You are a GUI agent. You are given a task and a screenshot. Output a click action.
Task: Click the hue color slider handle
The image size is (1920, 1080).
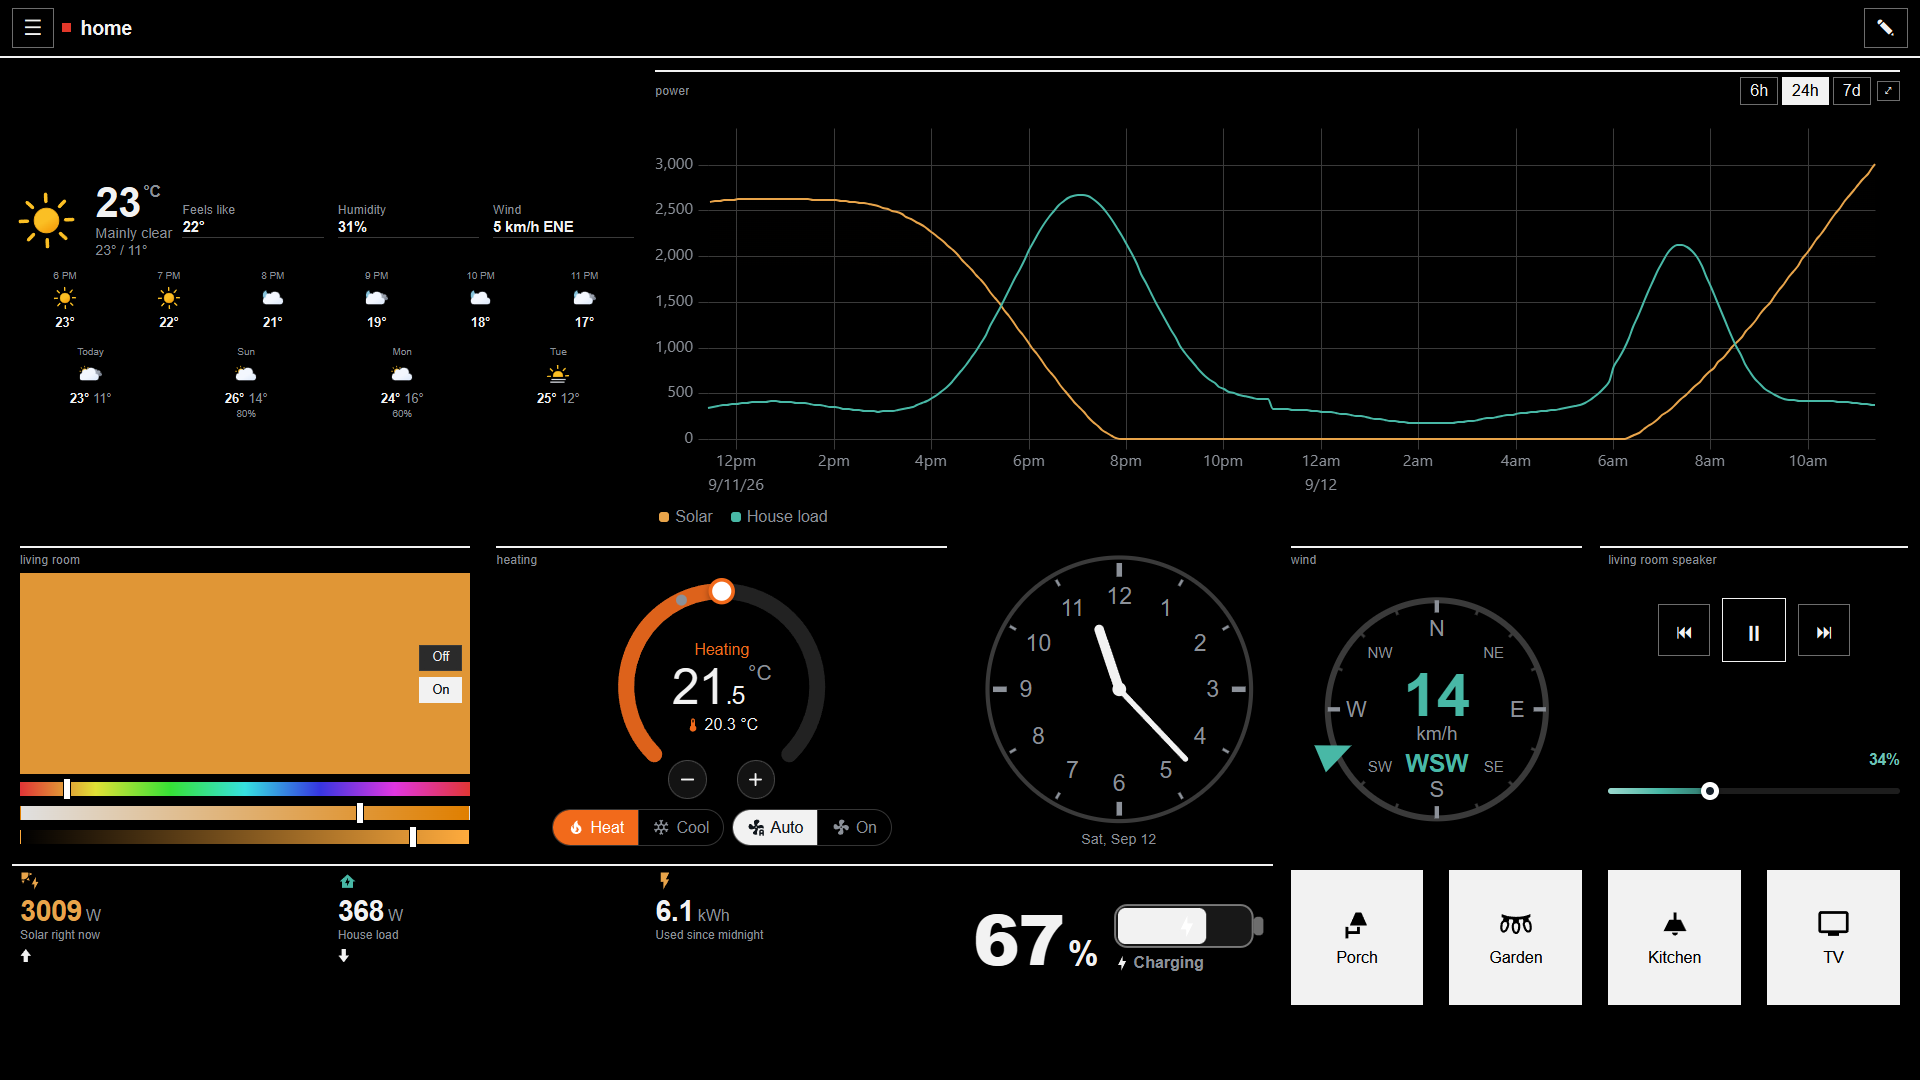pyautogui.click(x=67, y=789)
